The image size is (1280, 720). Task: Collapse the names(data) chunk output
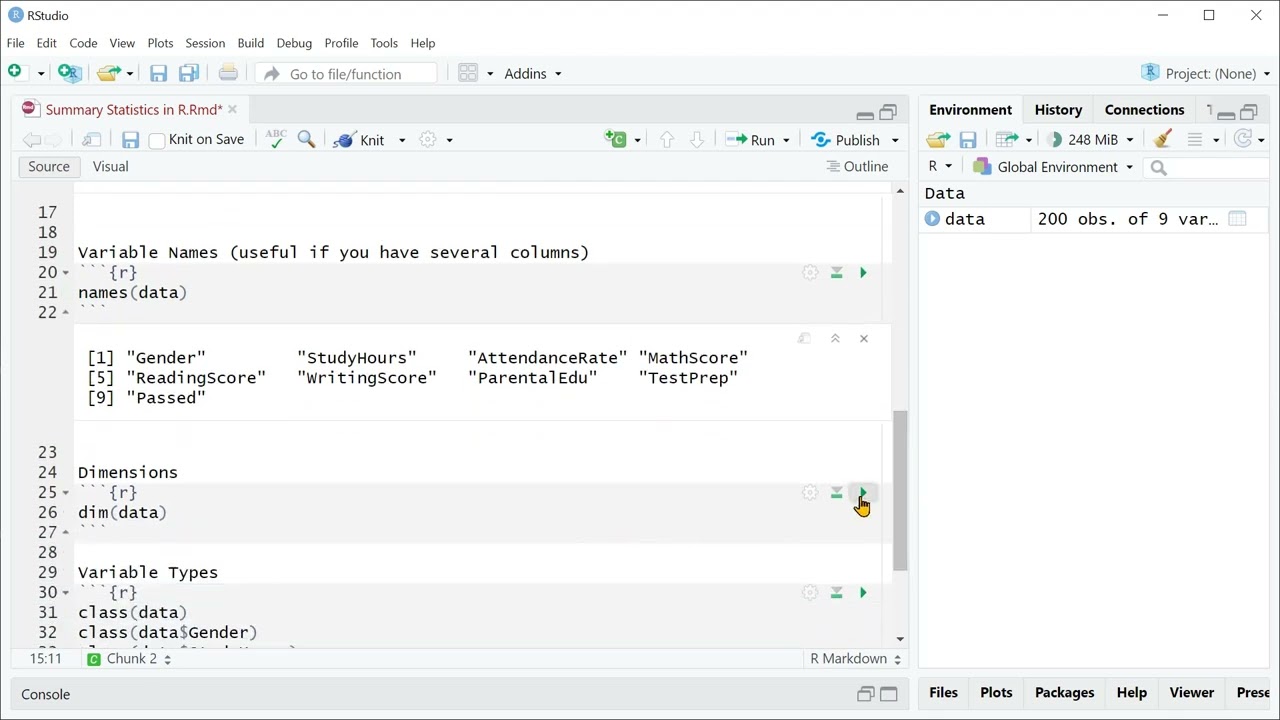coord(835,338)
